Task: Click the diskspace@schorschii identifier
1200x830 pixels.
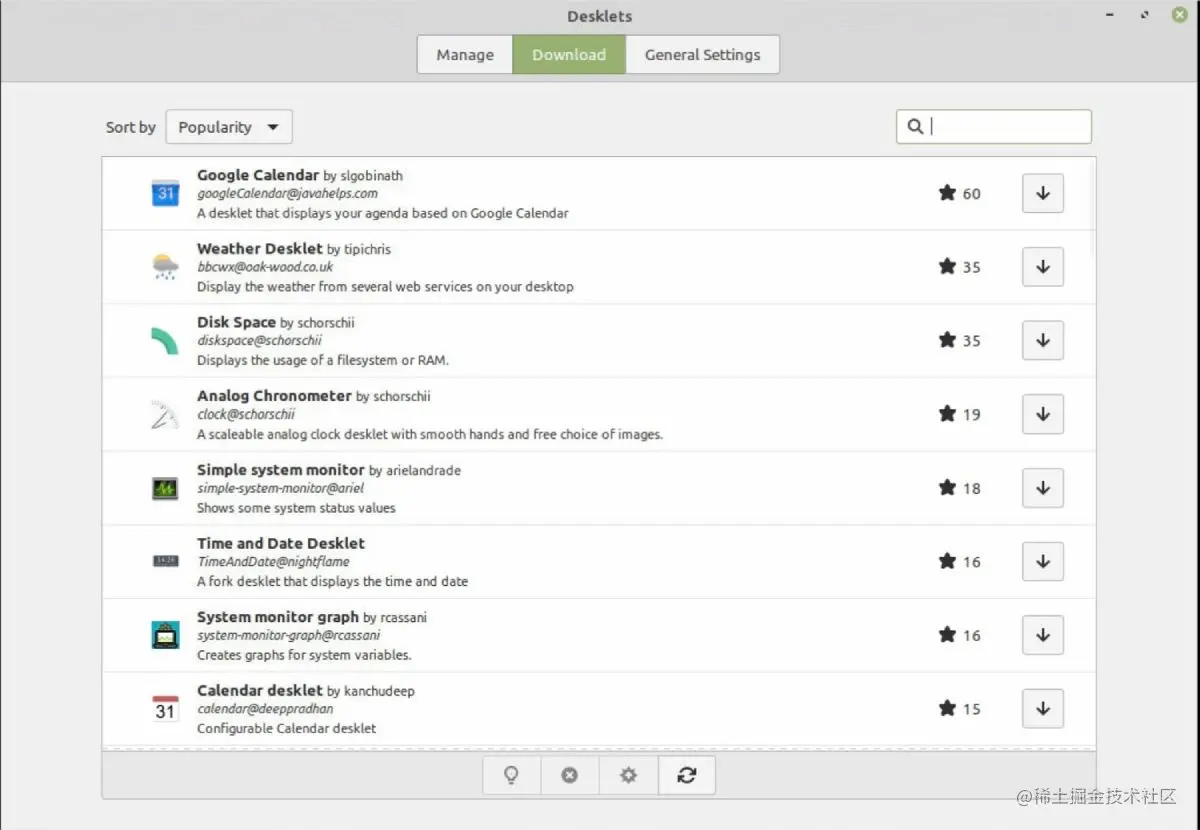Action: (259, 341)
